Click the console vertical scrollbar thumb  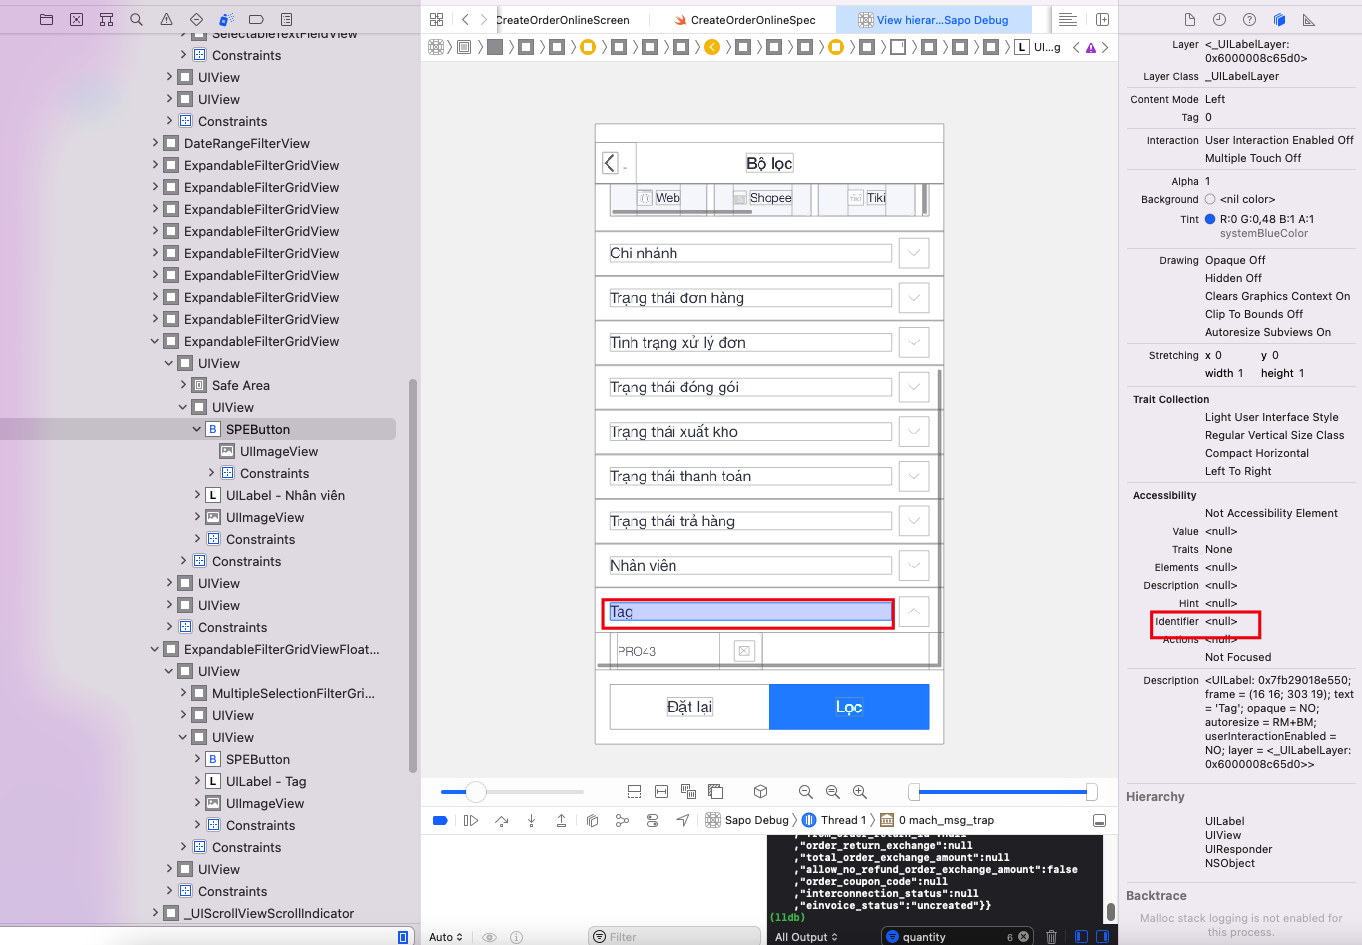(x=1110, y=912)
